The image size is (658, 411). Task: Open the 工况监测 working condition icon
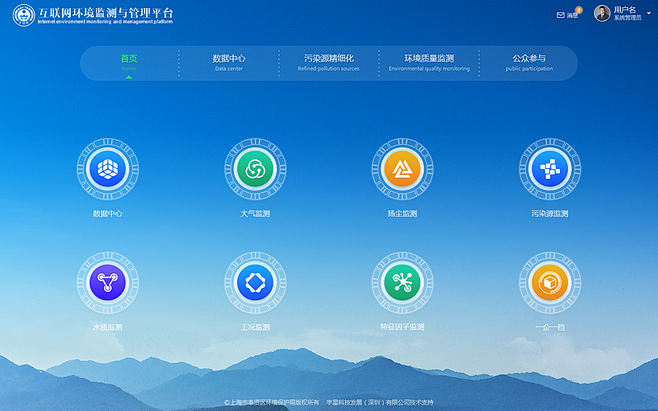point(254,282)
